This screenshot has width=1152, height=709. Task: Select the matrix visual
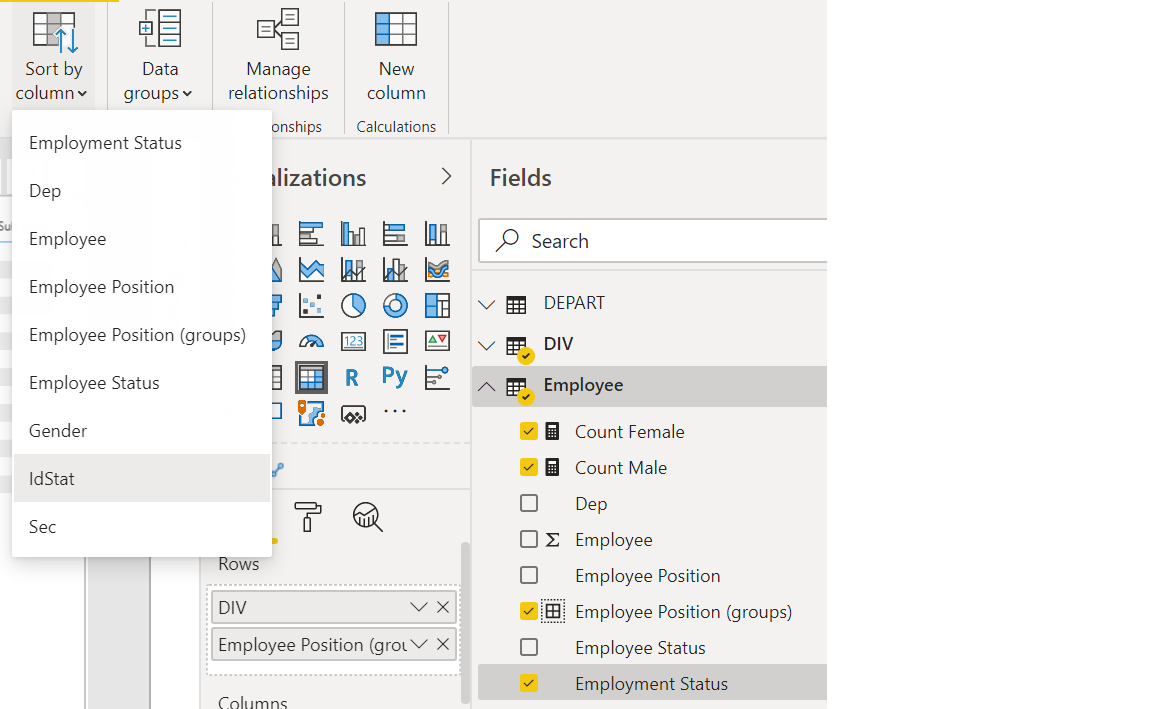click(312, 378)
